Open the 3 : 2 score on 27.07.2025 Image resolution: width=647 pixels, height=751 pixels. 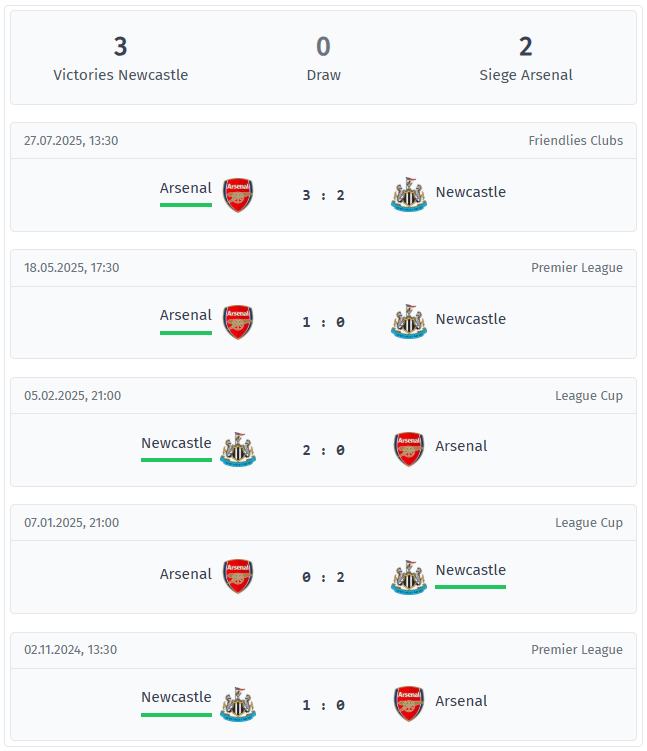323,195
